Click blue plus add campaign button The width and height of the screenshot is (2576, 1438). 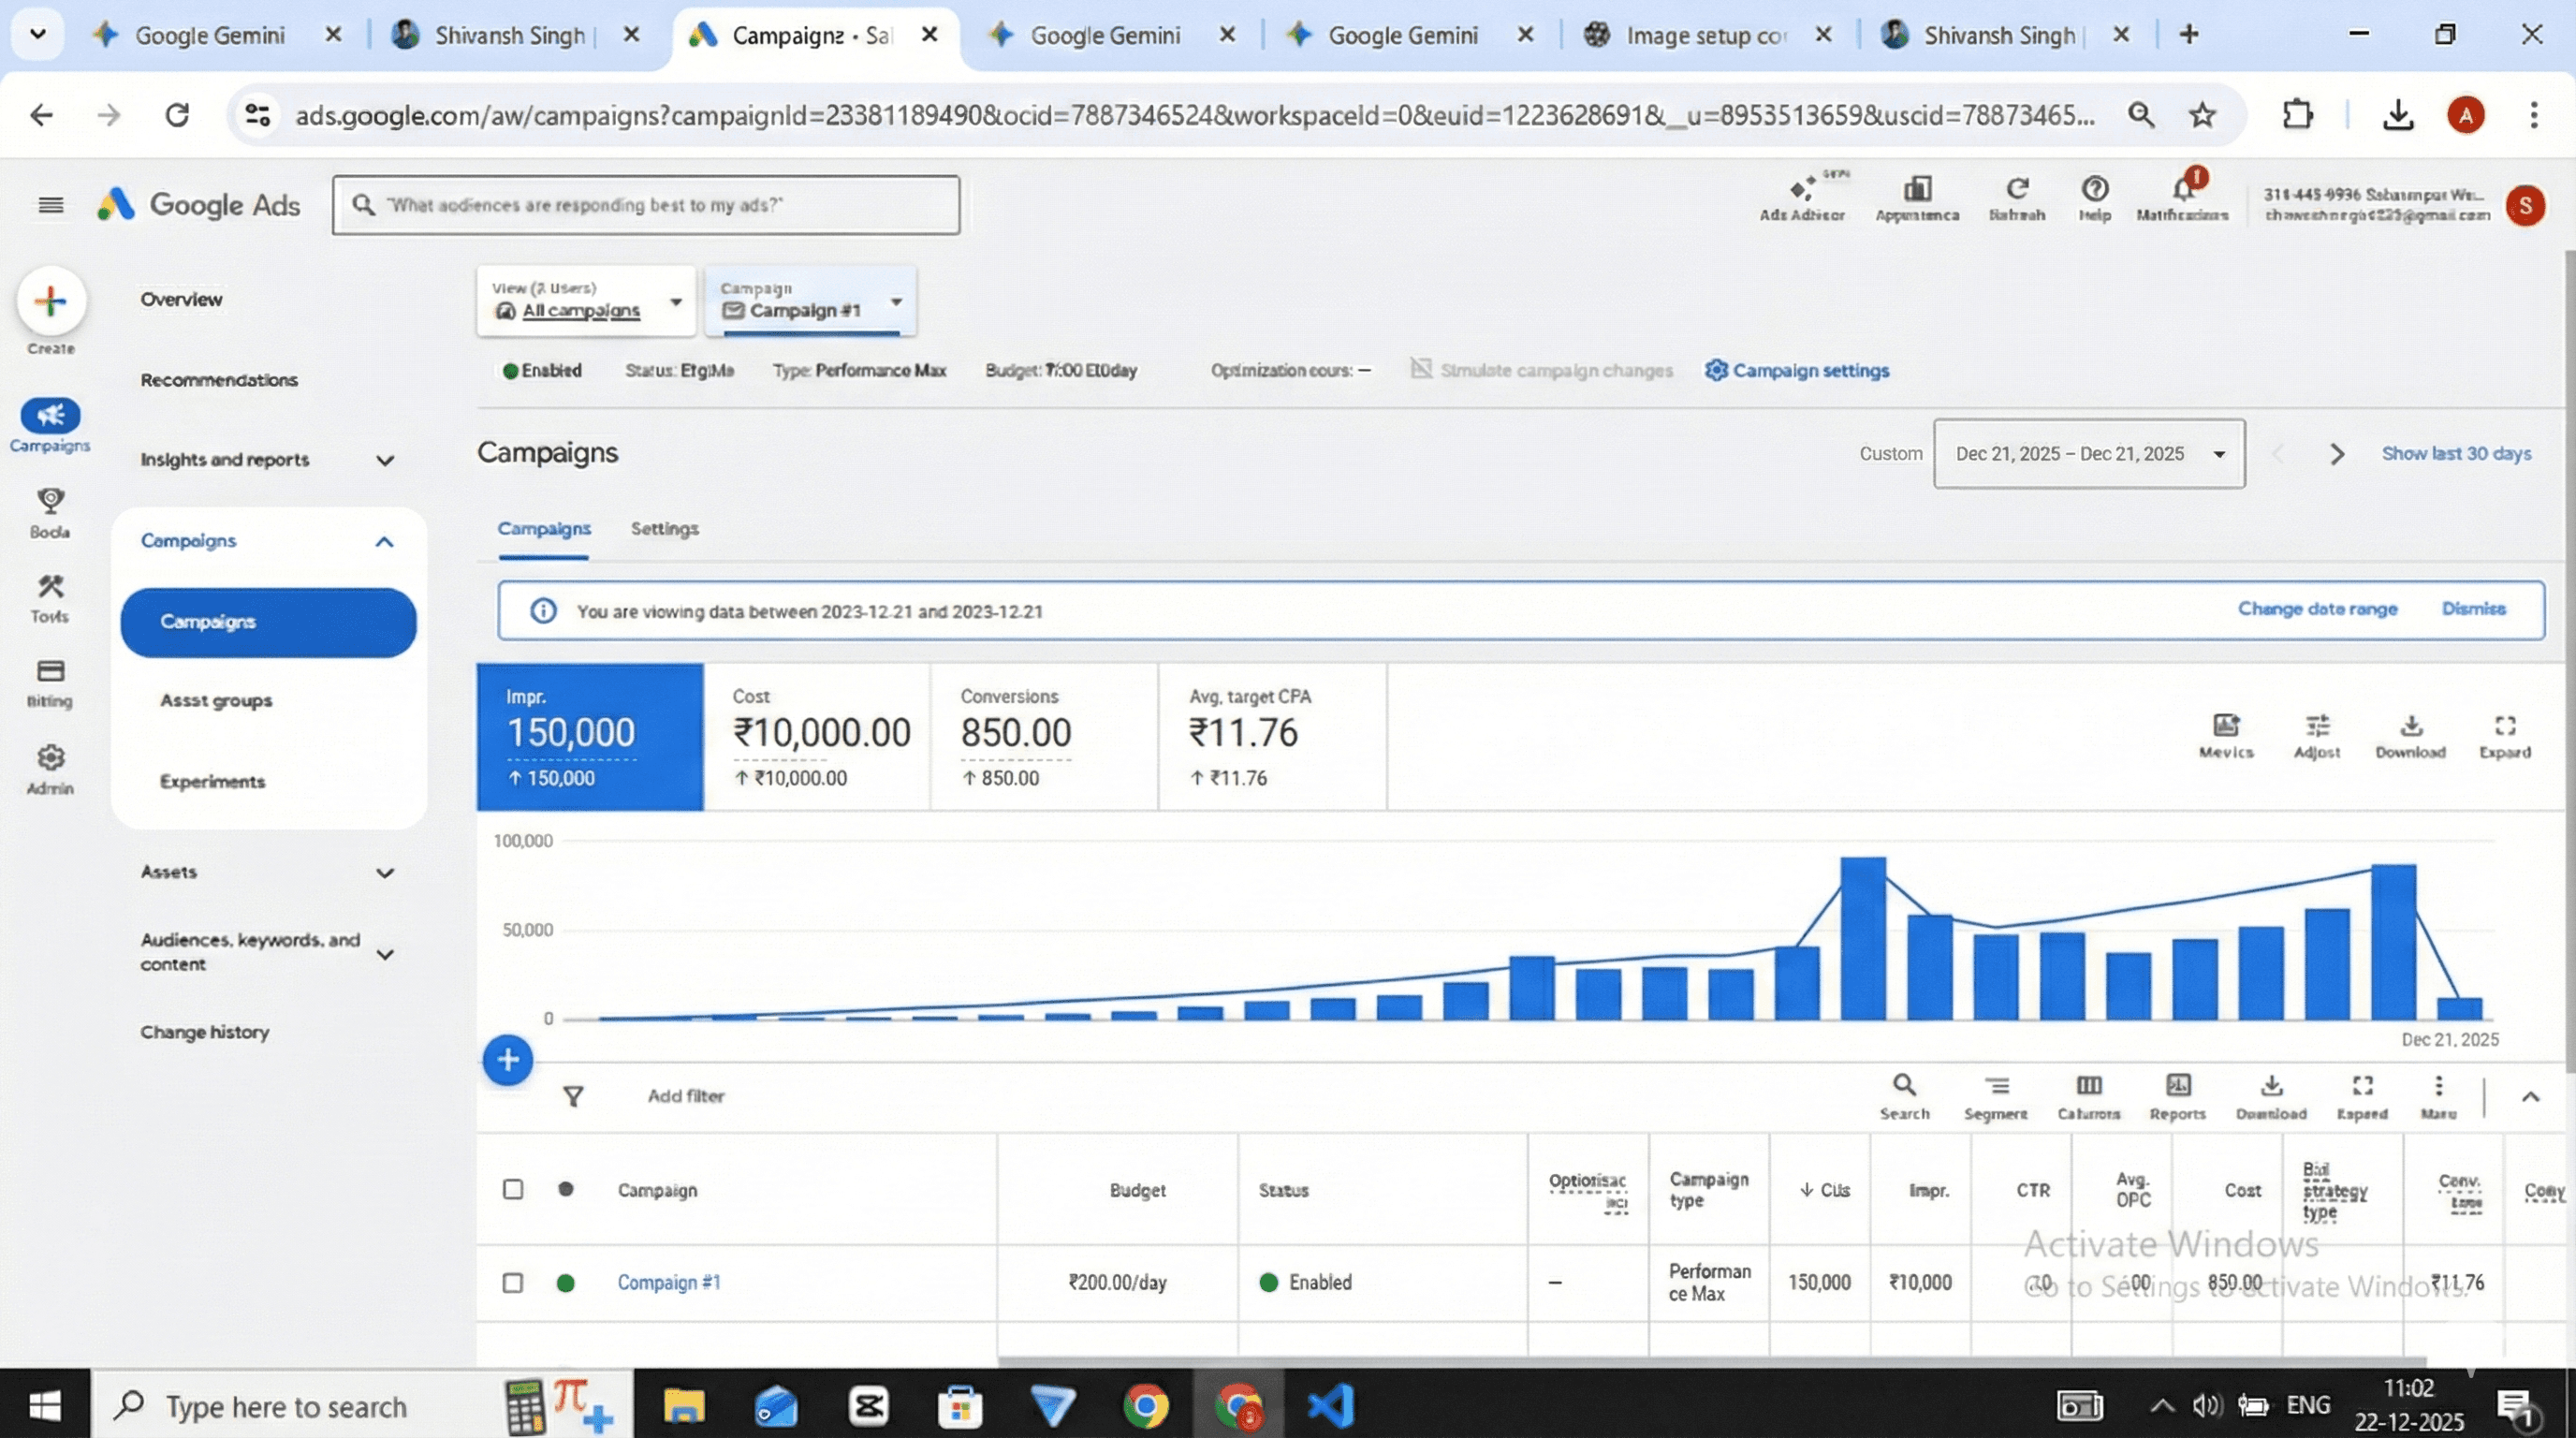(x=508, y=1060)
